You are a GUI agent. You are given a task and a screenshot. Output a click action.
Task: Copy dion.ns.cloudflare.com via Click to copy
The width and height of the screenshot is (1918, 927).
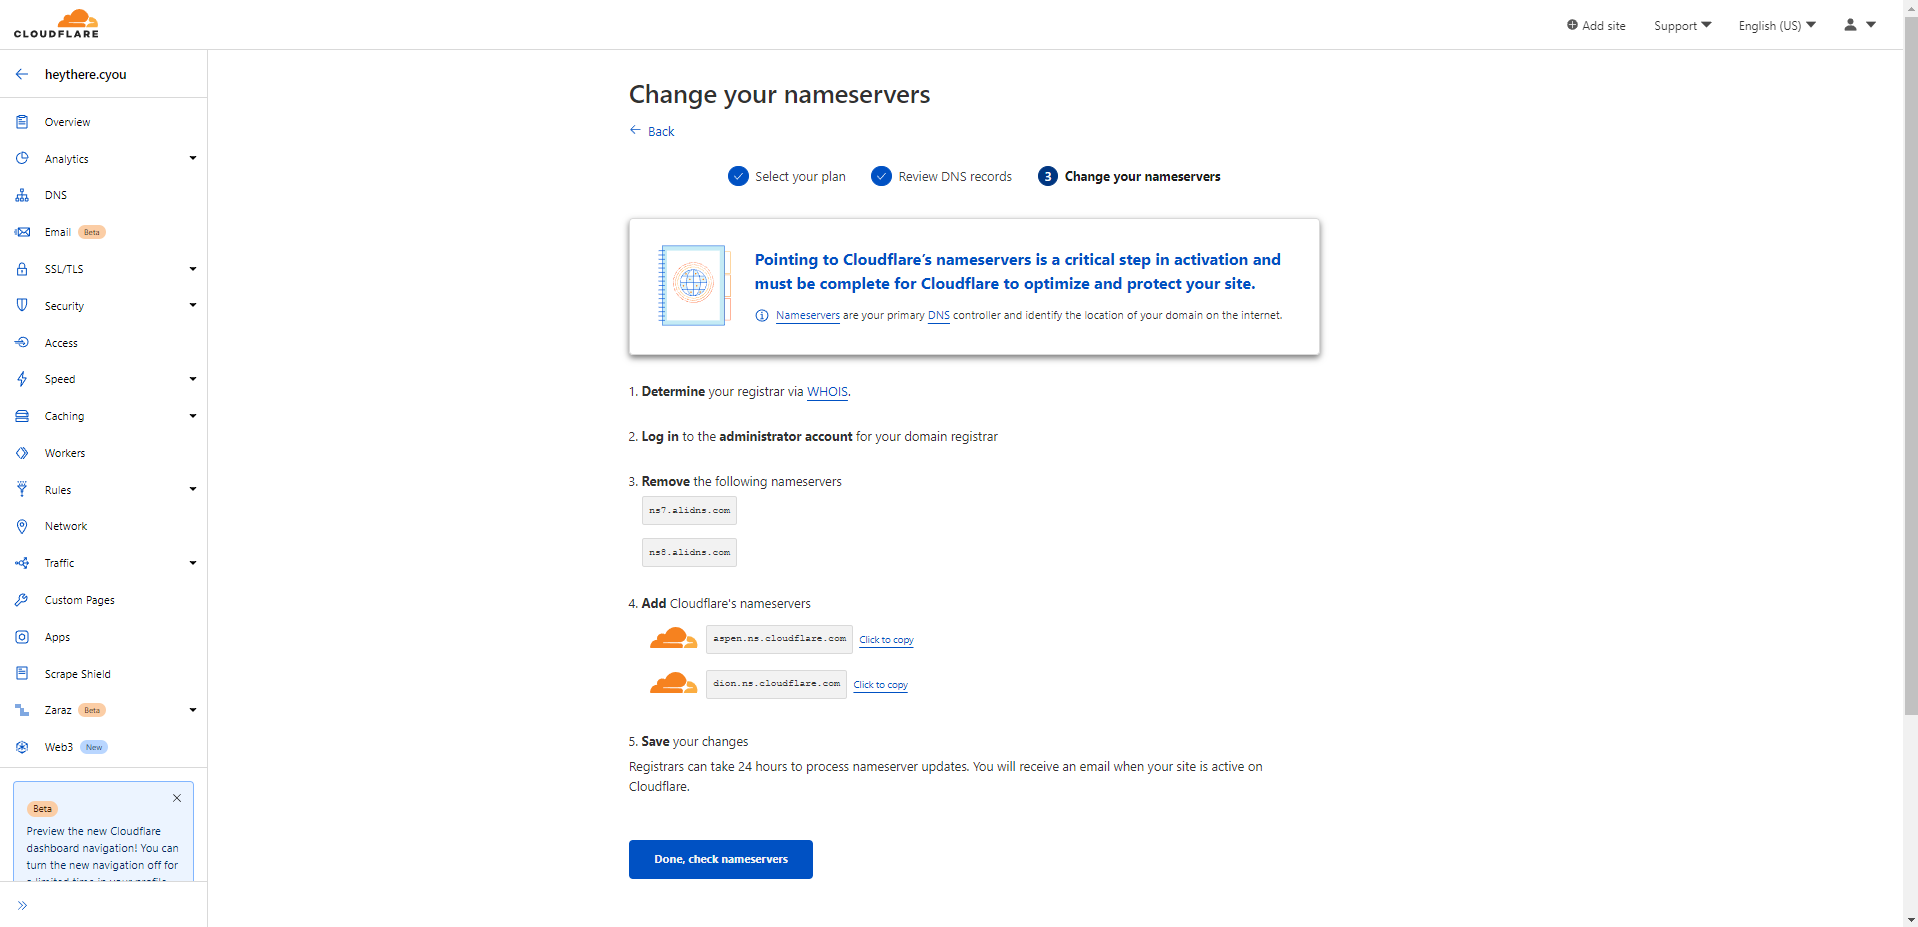point(880,685)
